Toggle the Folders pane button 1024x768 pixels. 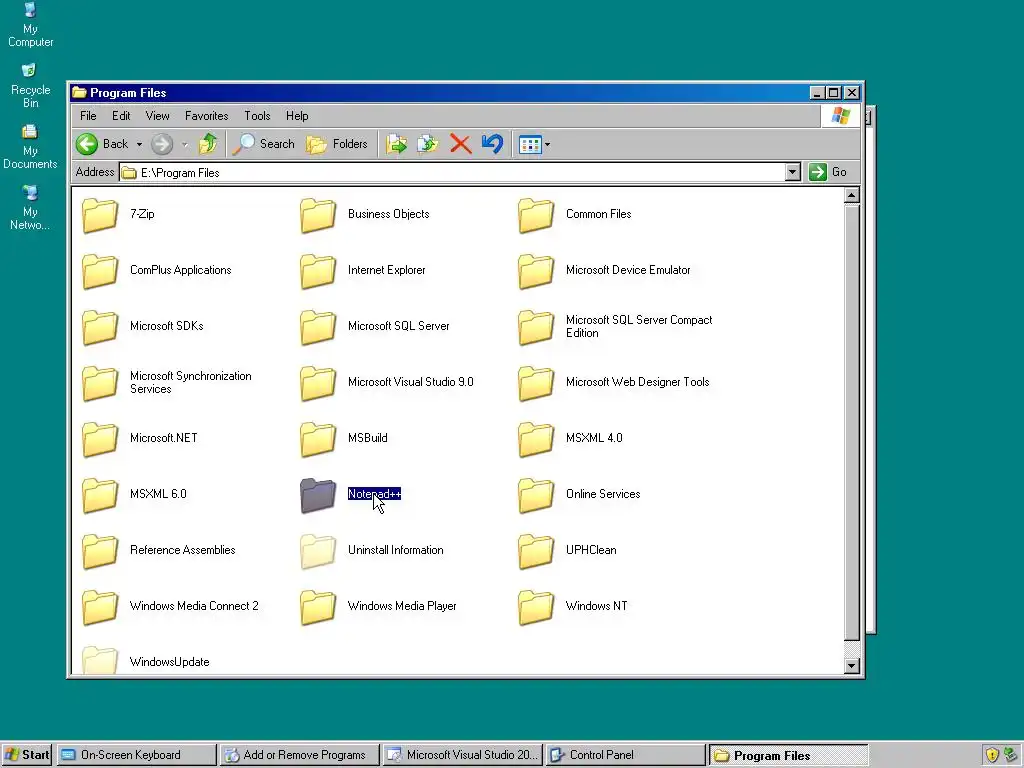click(x=337, y=144)
